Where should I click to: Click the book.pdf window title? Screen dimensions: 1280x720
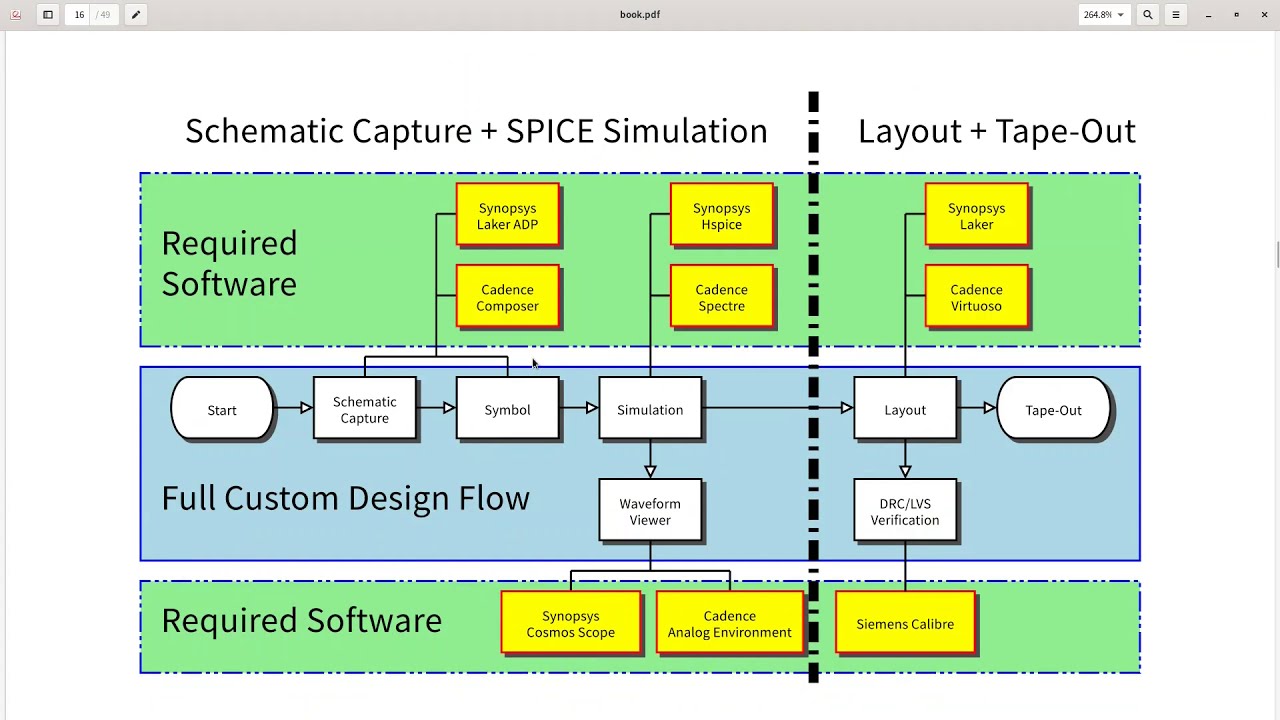[640, 15]
